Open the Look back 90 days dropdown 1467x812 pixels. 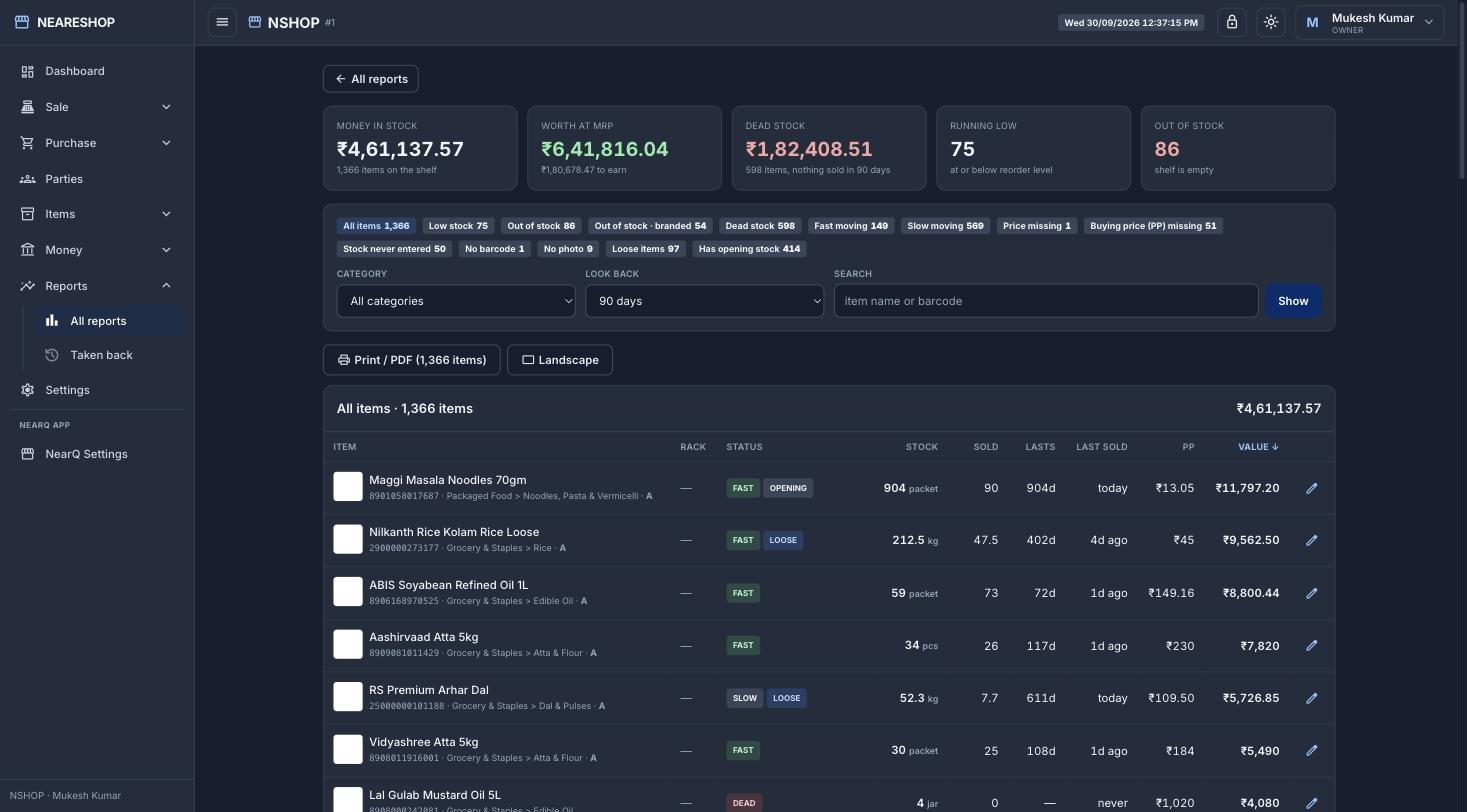tap(704, 301)
